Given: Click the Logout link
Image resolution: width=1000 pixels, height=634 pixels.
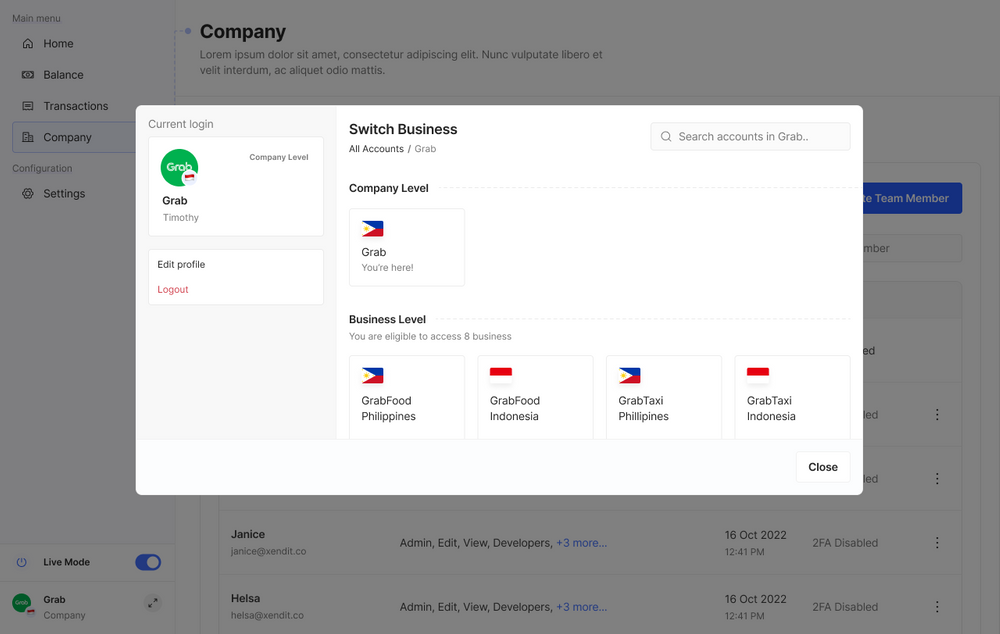Looking at the screenshot, I should [172, 289].
